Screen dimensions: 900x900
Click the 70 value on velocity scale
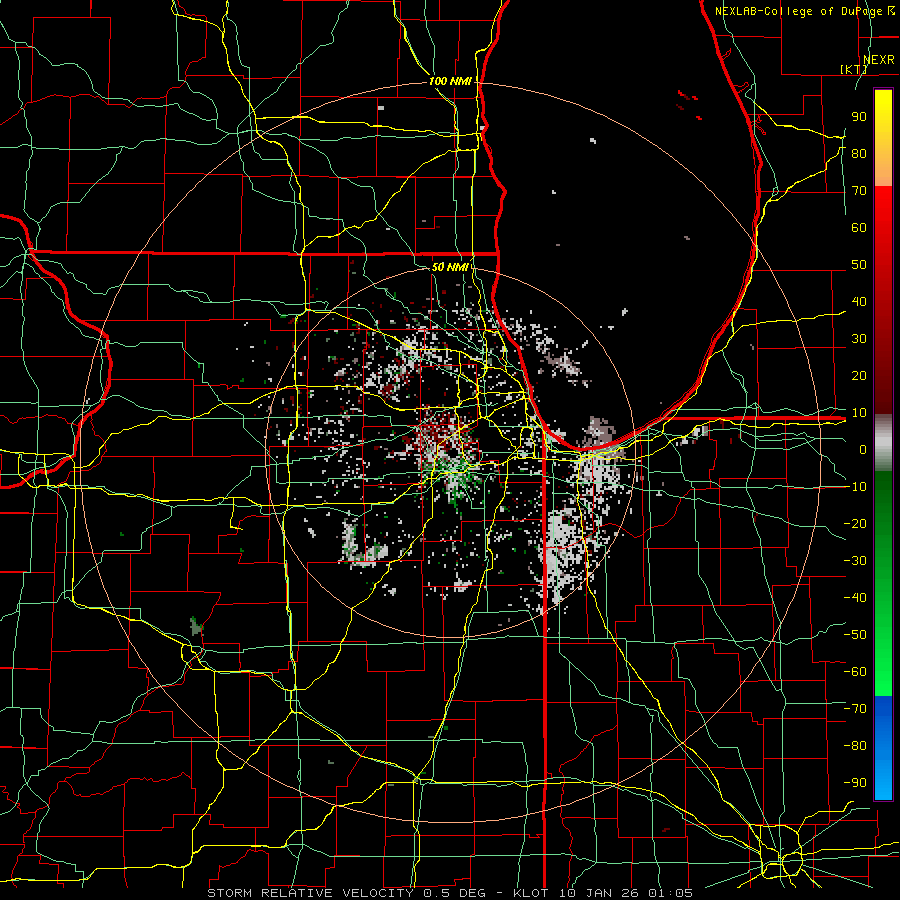[x=859, y=191]
